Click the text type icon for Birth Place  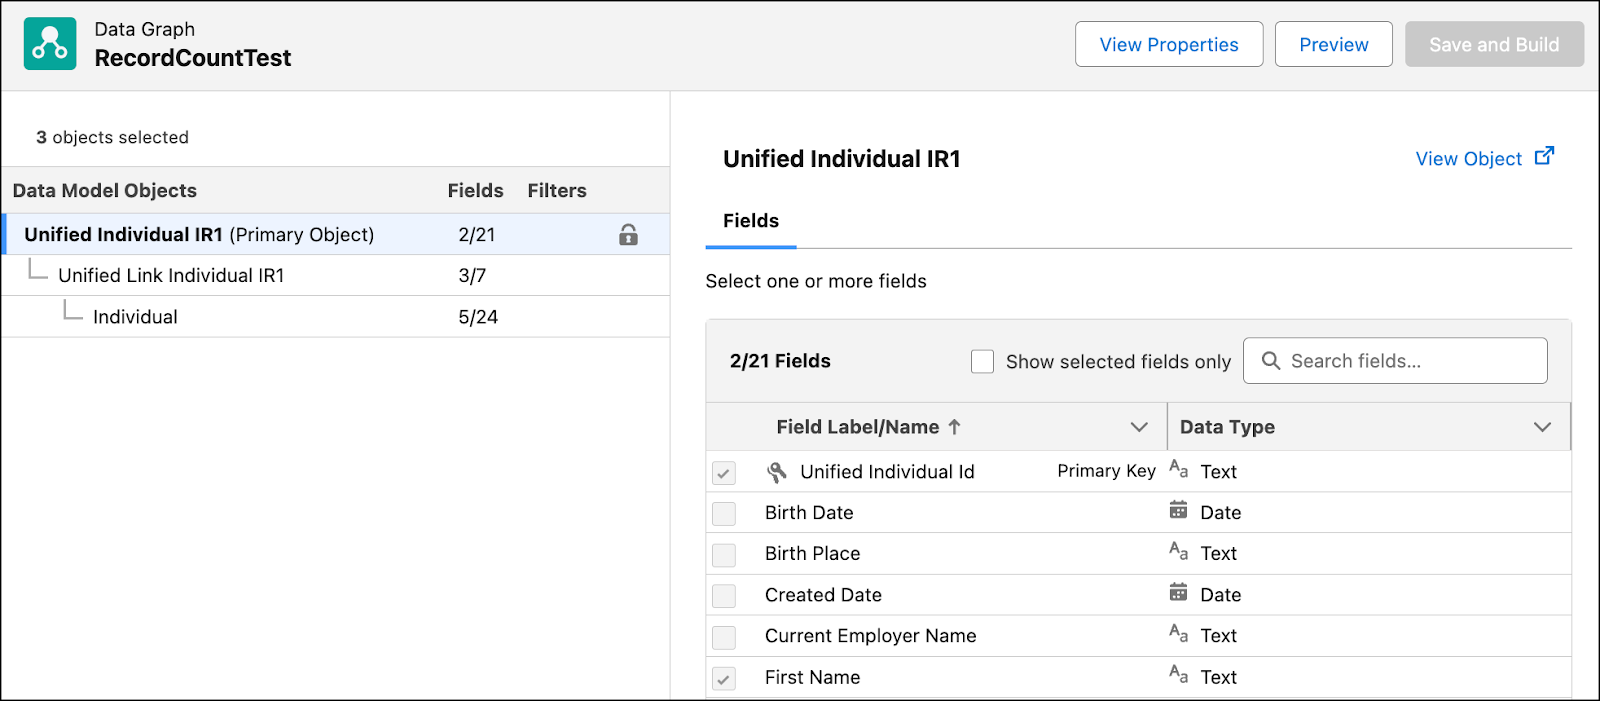pos(1178,552)
